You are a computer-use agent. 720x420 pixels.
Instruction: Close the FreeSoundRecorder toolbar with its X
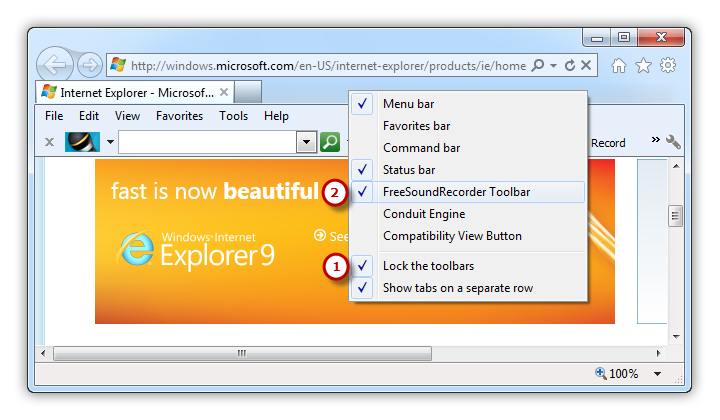50,142
